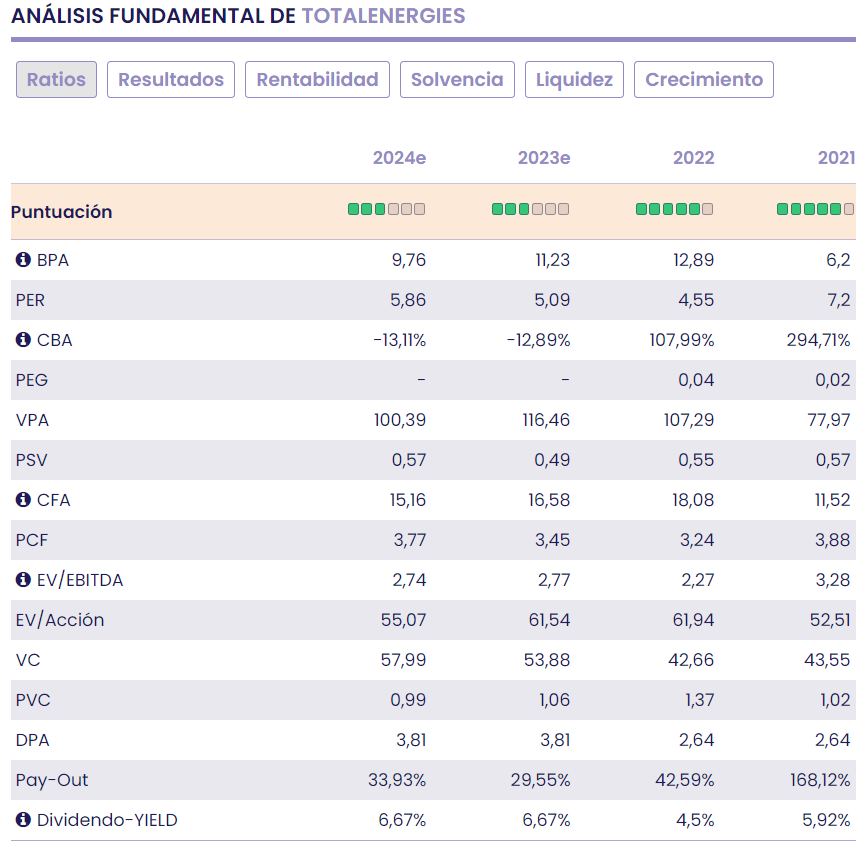Click the 2021 column header
The height and width of the screenshot is (858, 866).
pos(836,158)
